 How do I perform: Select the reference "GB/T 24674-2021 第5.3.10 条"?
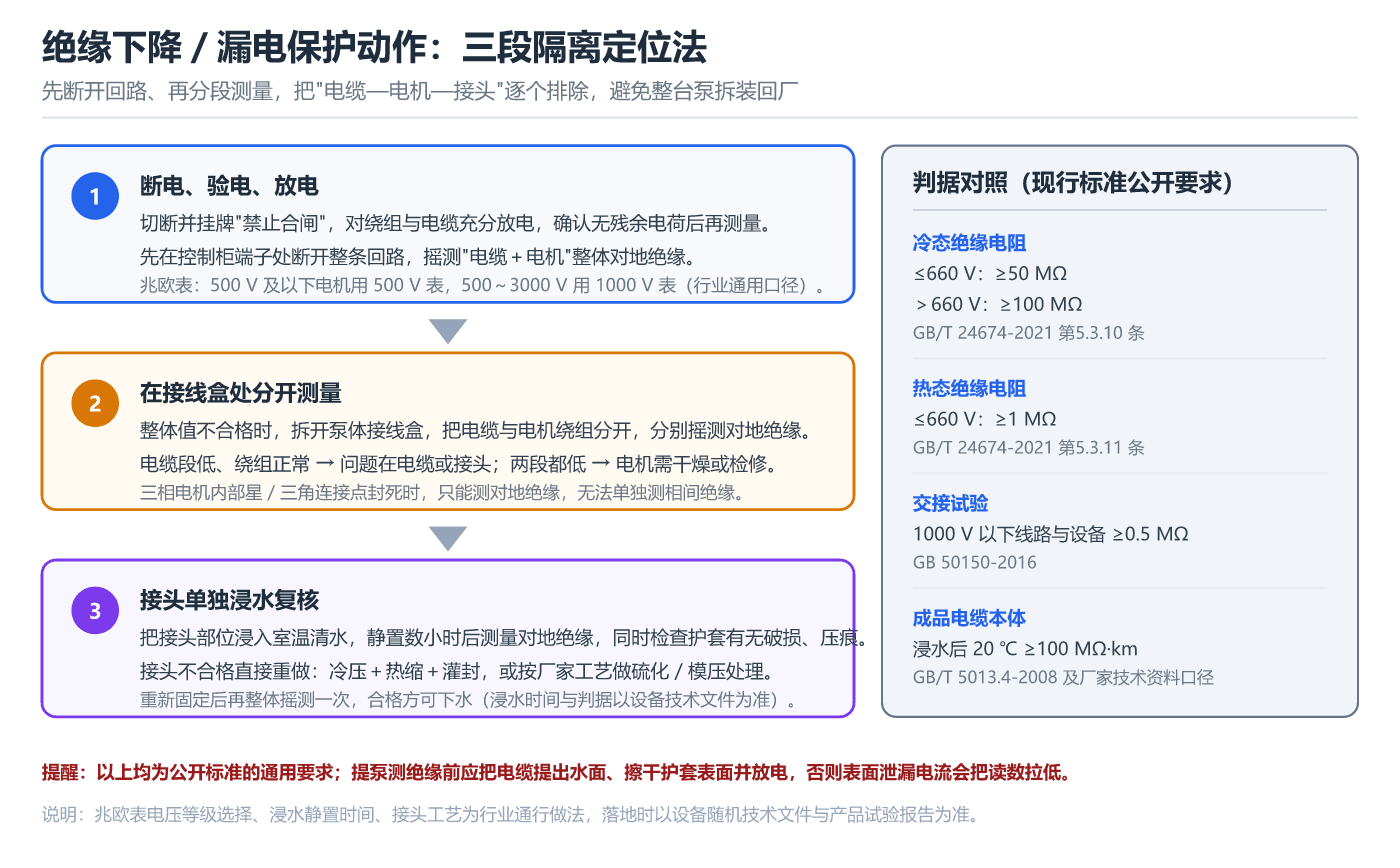coord(1029,333)
